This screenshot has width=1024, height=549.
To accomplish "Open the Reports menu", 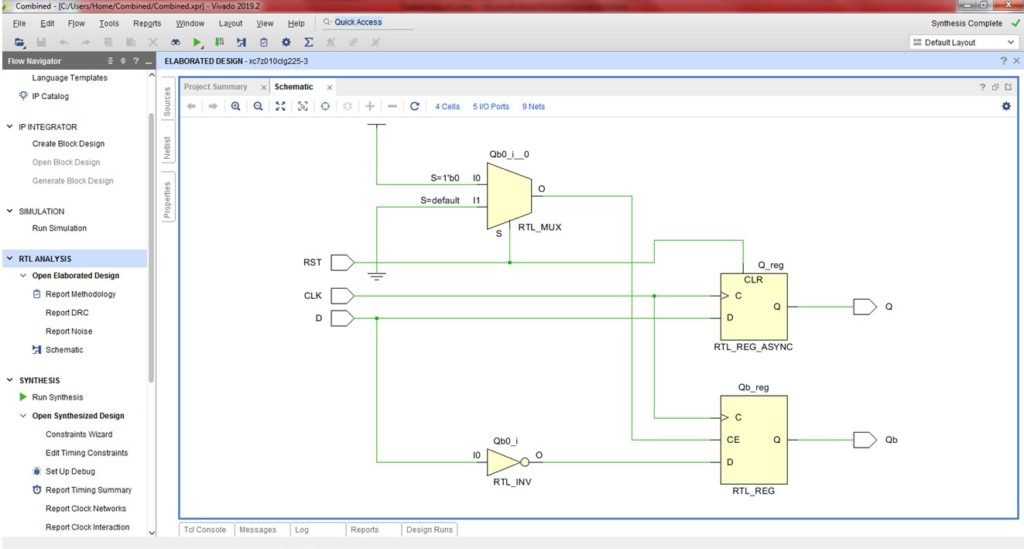I will coord(147,23).
